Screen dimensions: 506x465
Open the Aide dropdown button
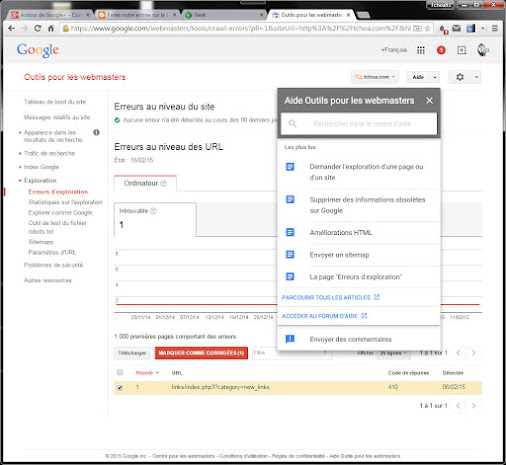click(x=423, y=77)
